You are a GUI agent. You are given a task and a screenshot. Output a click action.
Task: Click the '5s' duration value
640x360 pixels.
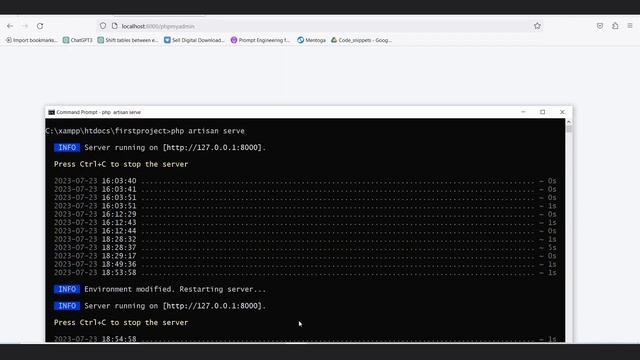click(x=552, y=248)
